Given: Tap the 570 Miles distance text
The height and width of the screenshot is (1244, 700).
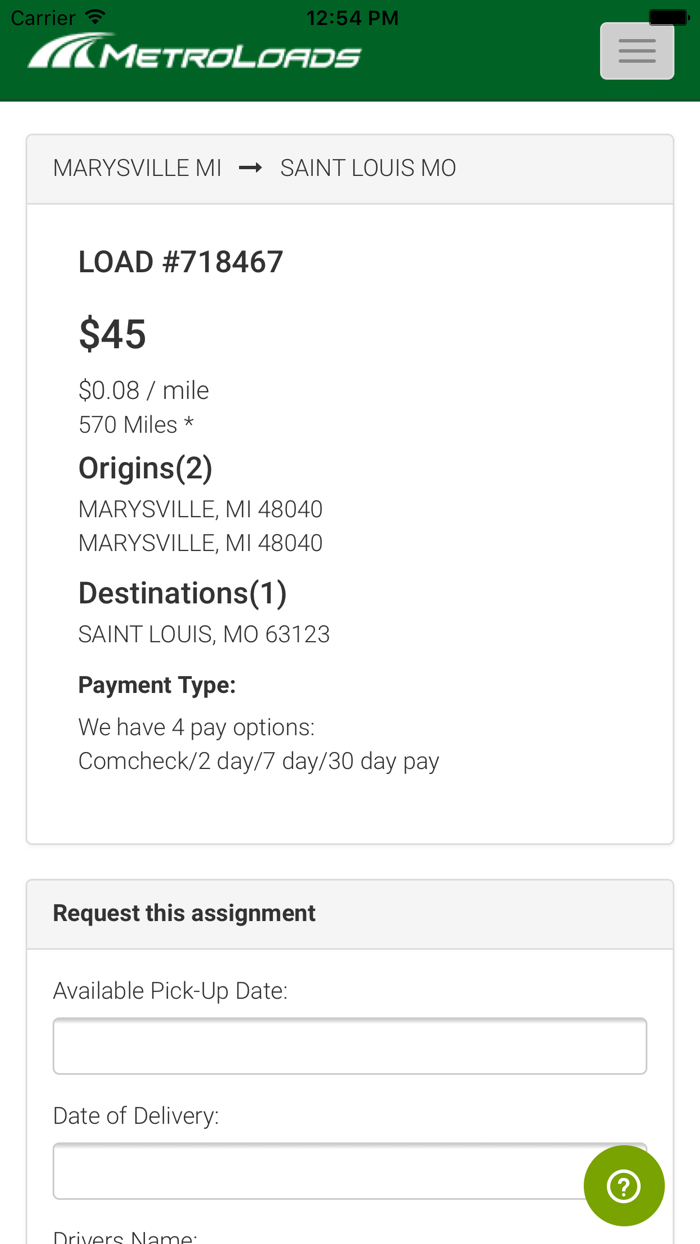Looking at the screenshot, I should point(135,424).
